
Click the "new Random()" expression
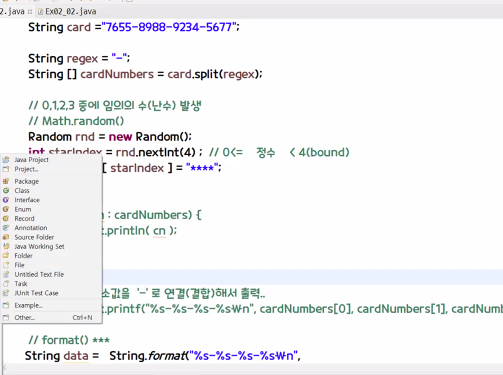click(149, 137)
